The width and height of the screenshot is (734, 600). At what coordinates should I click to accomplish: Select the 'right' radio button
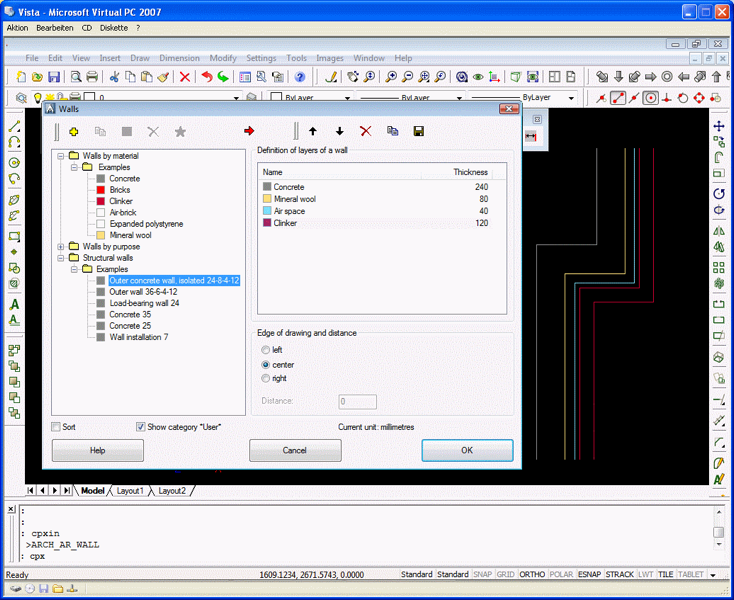point(265,378)
